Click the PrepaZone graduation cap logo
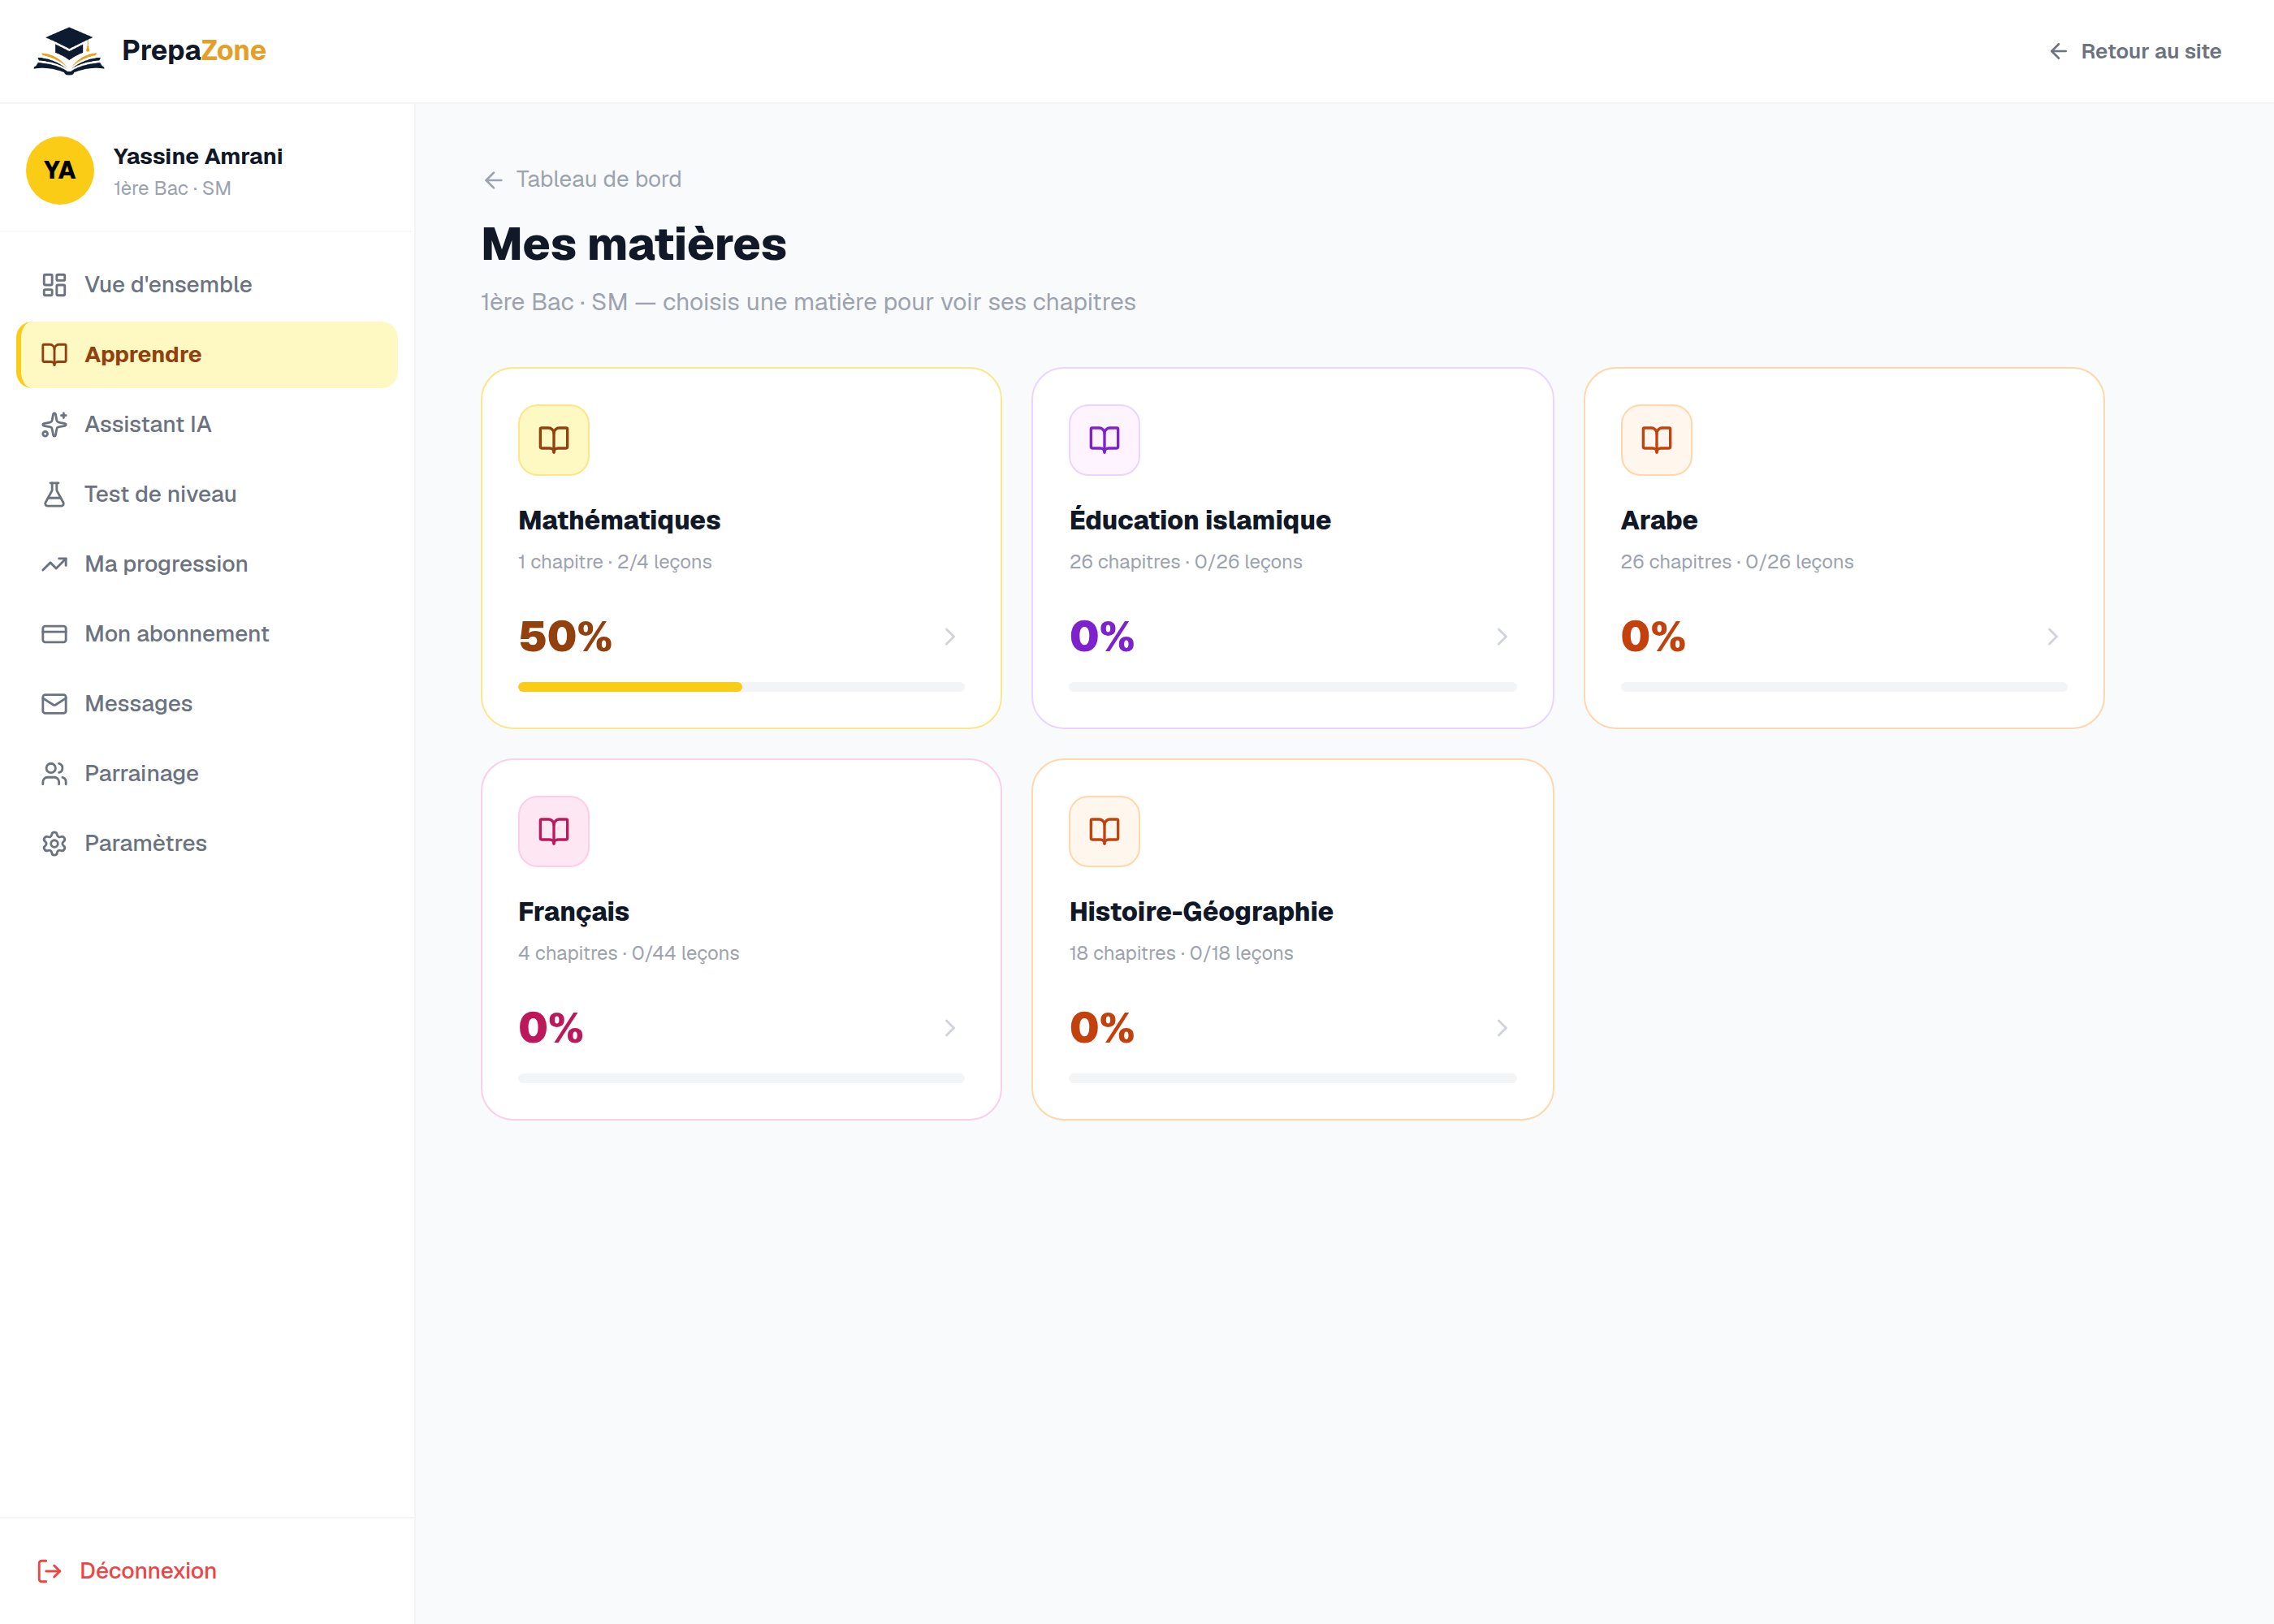The height and width of the screenshot is (1624, 2274). click(69, 51)
